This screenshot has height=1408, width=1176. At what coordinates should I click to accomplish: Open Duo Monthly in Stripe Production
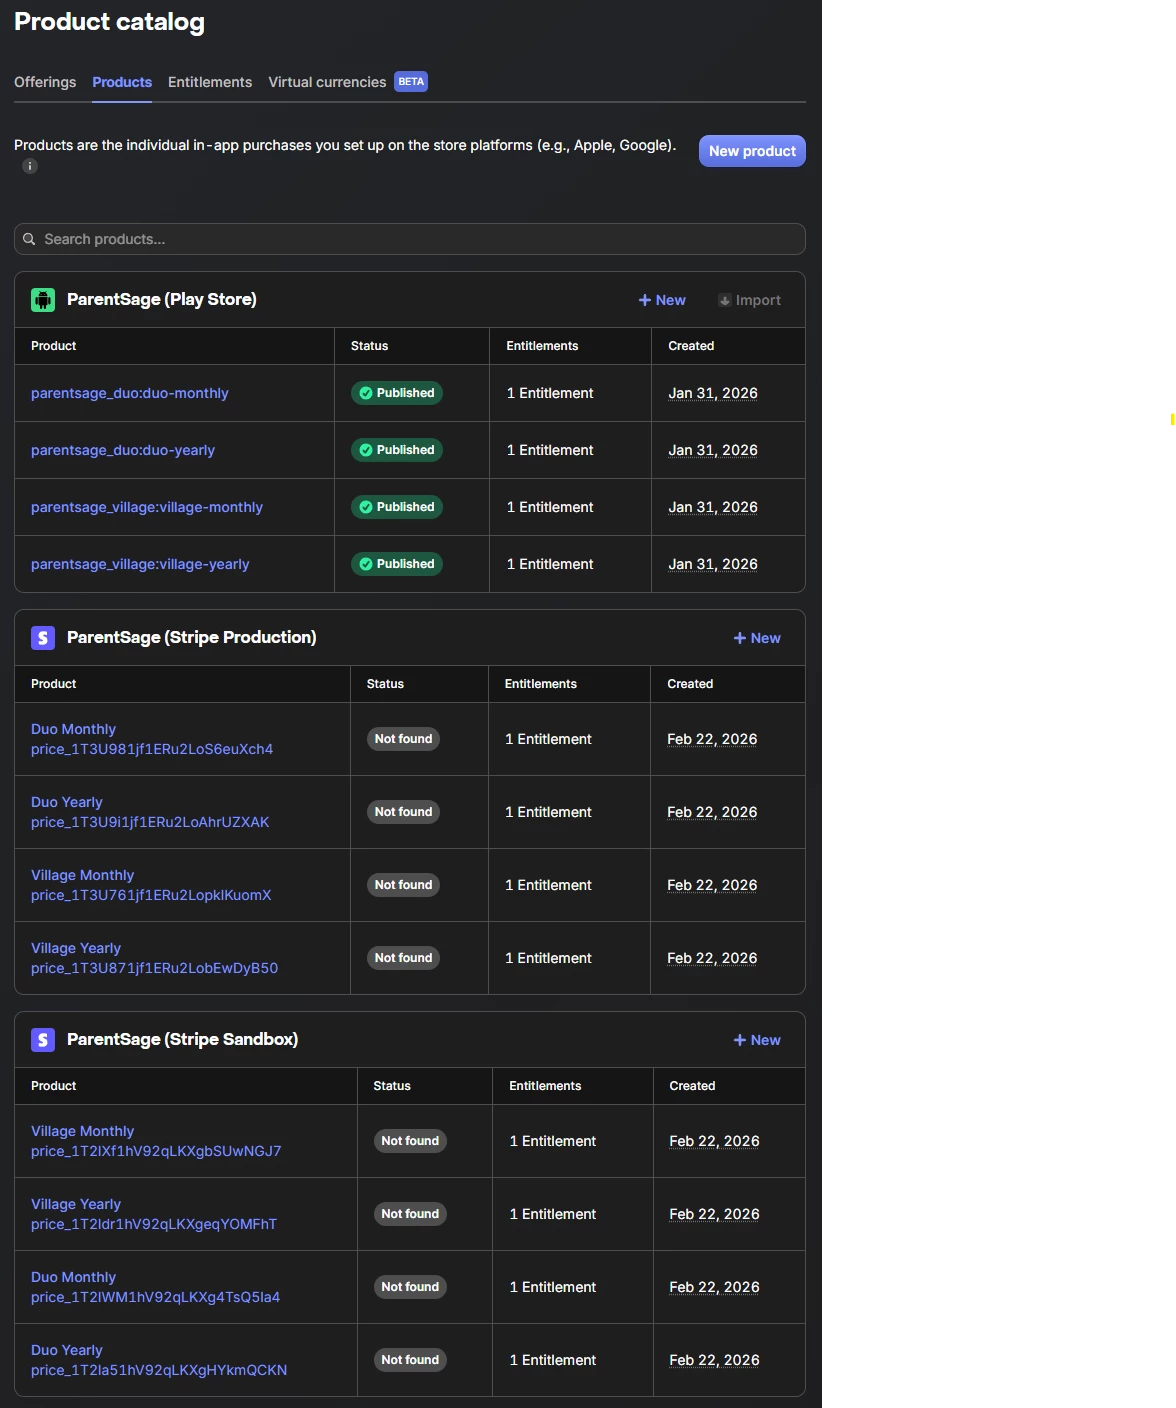152,739
